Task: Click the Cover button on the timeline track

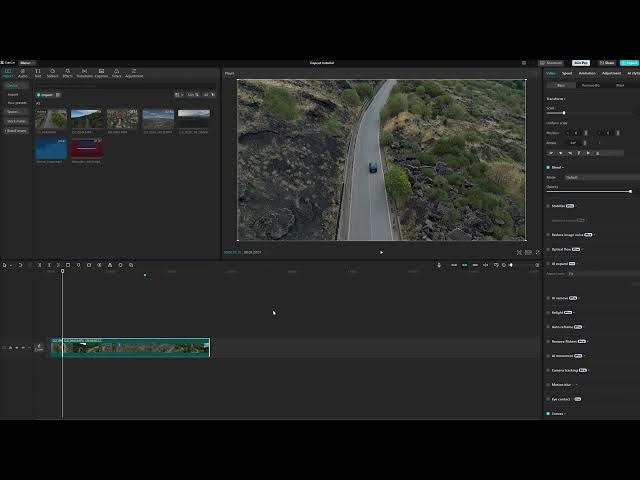Action: click(39, 347)
